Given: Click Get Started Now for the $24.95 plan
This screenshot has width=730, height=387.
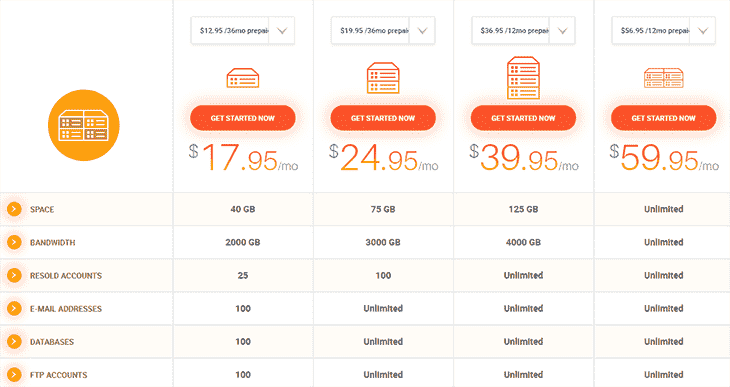Looking at the screenshot, I should point(383,118).
